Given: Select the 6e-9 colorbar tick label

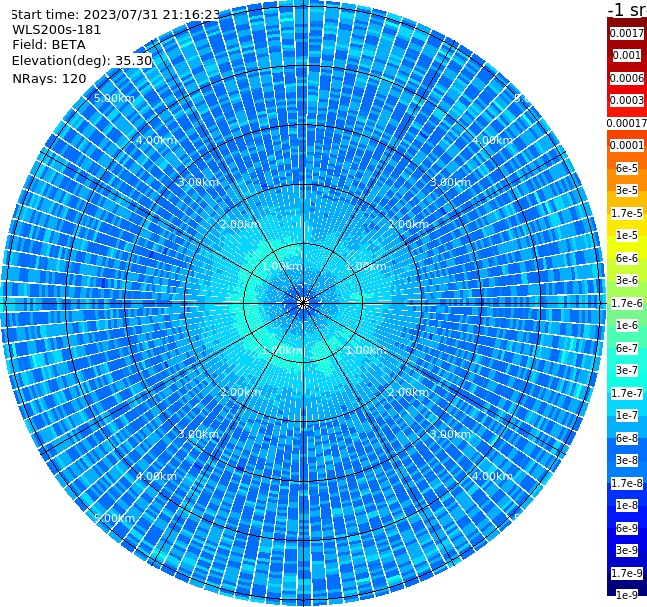Looking at the screenshot, I should (627, 528).
